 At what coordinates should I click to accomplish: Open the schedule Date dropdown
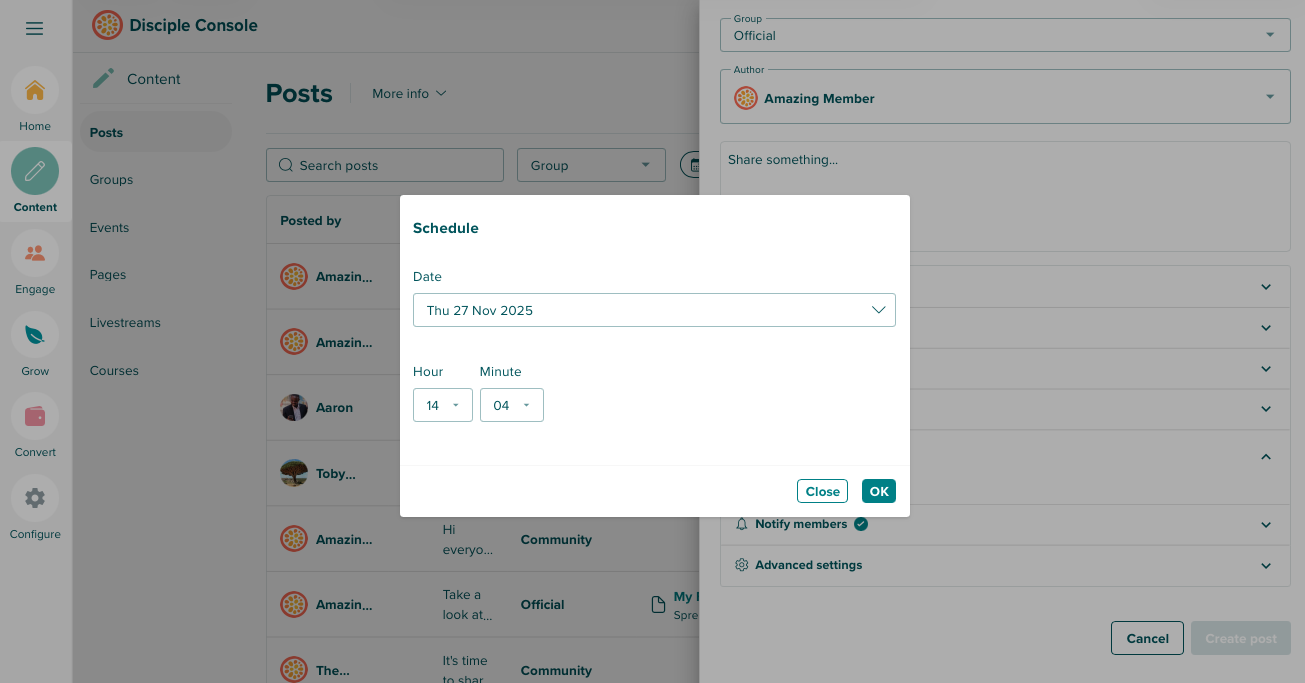(x=654, y=310)
